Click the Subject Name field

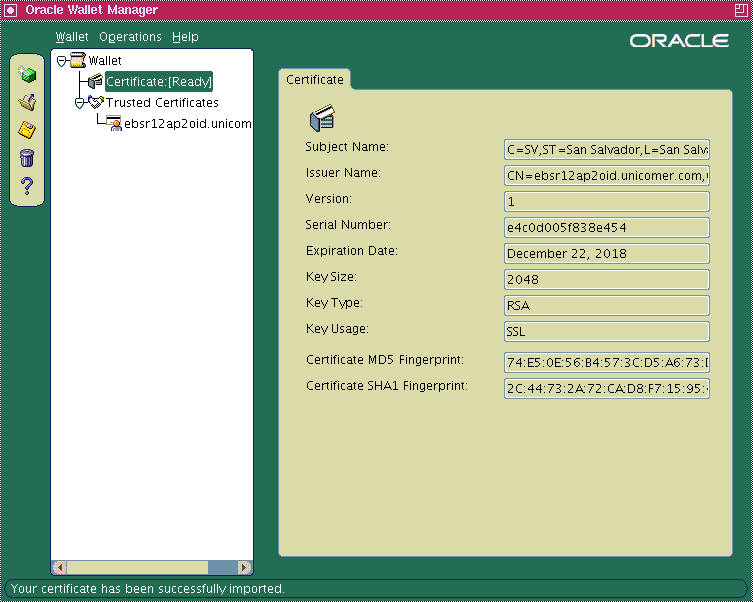point(607,150)
